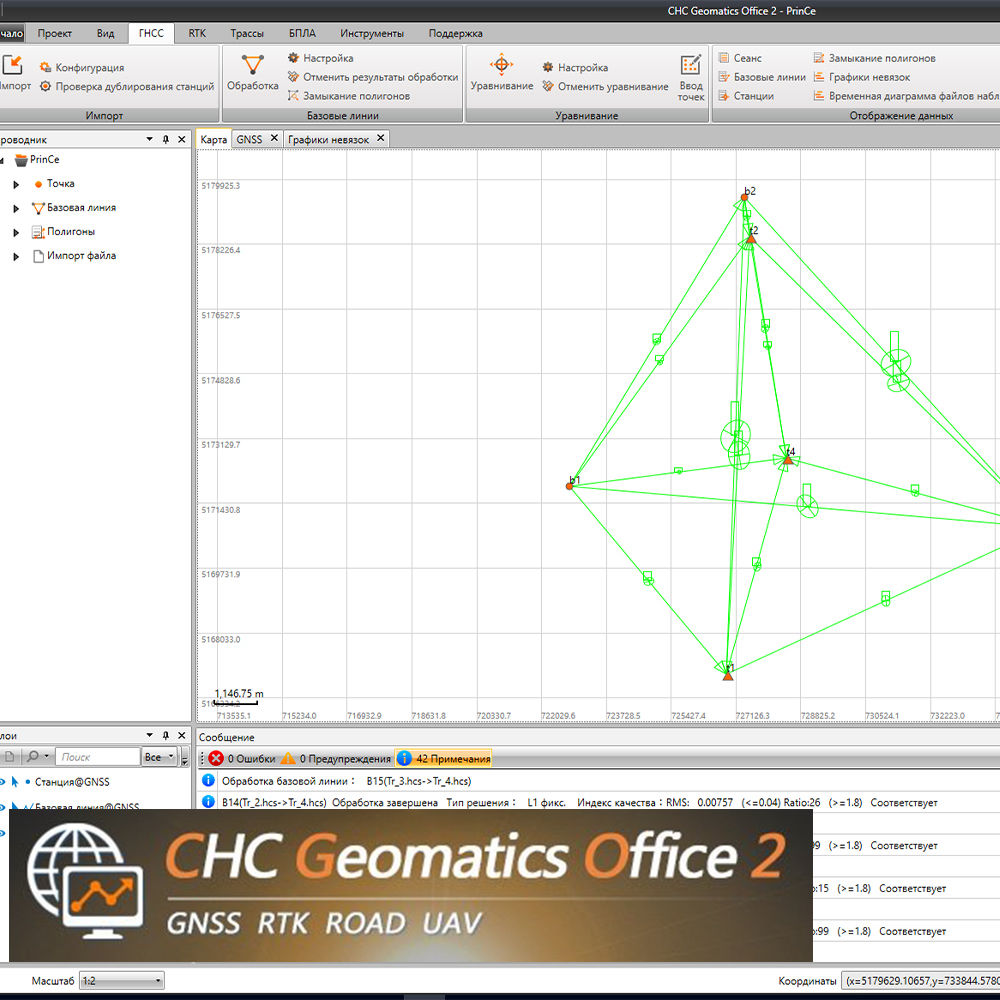Screen dimensions: 1000x1000
Task: Open the Масштаб dropdown
Action: coord(121,981)
